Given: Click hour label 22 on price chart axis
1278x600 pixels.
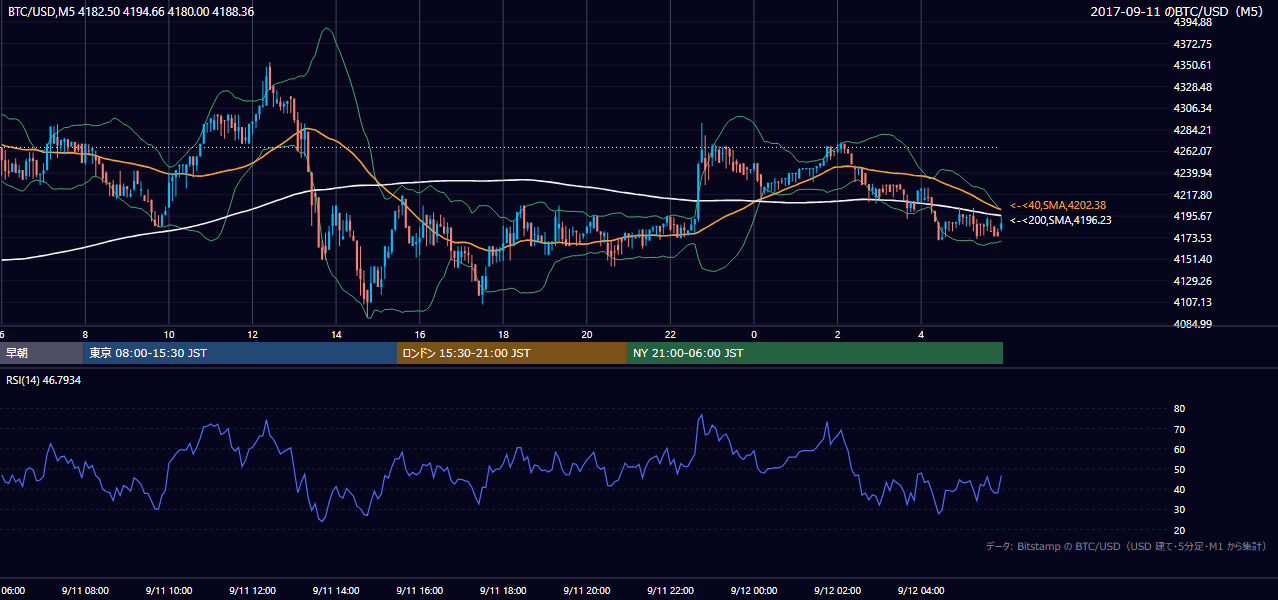Looking at the screenshot, I should click(x=670, y=334).
